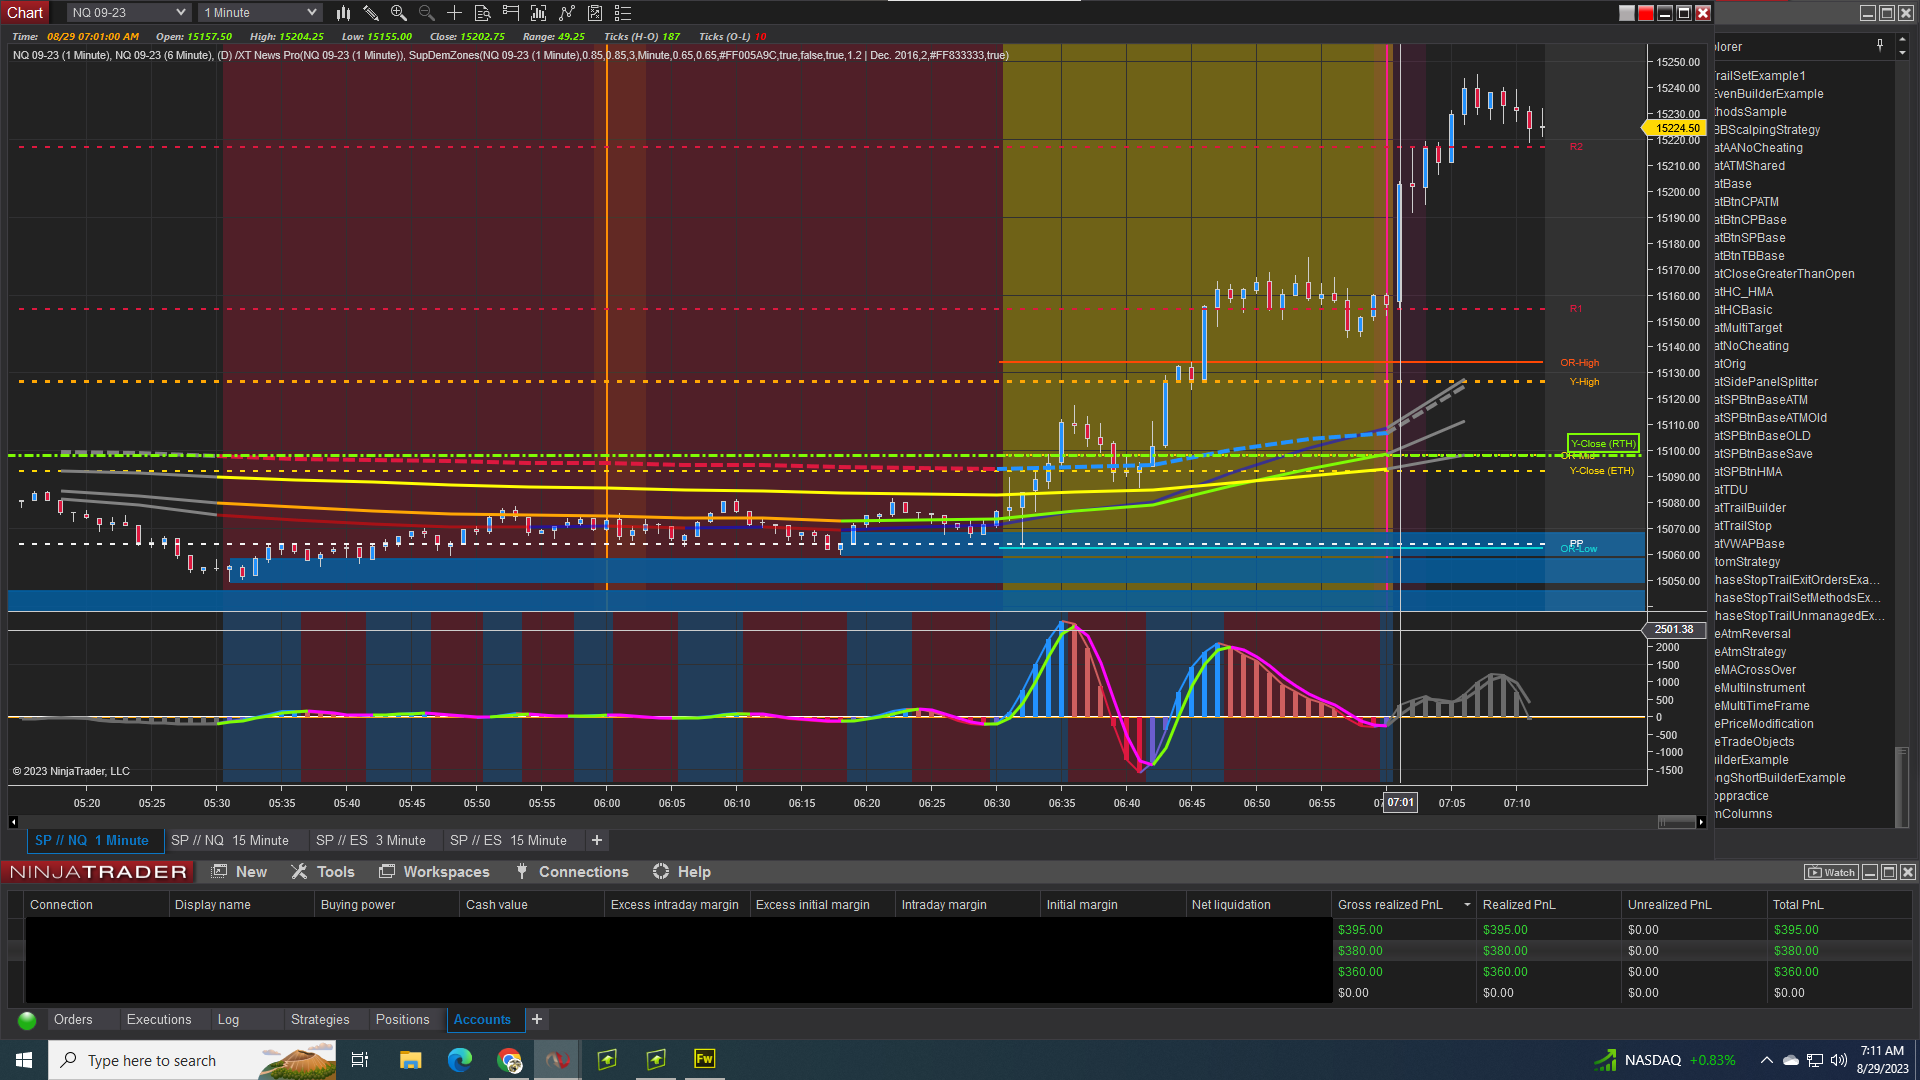Viewport: 1920px width, 1080px height.
Task: Open the Workspaces menu
Action: click(435, 872)
